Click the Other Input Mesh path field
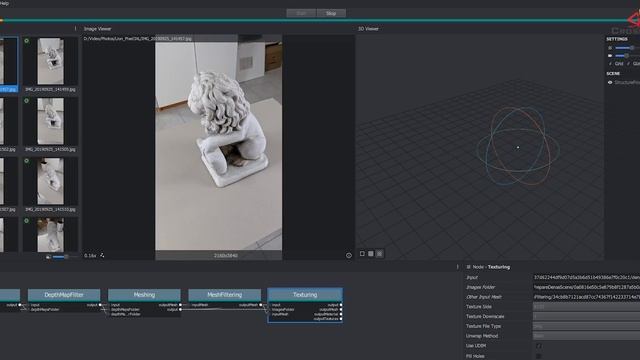This screenshot has height=360, width=640. tap(586, 297)
